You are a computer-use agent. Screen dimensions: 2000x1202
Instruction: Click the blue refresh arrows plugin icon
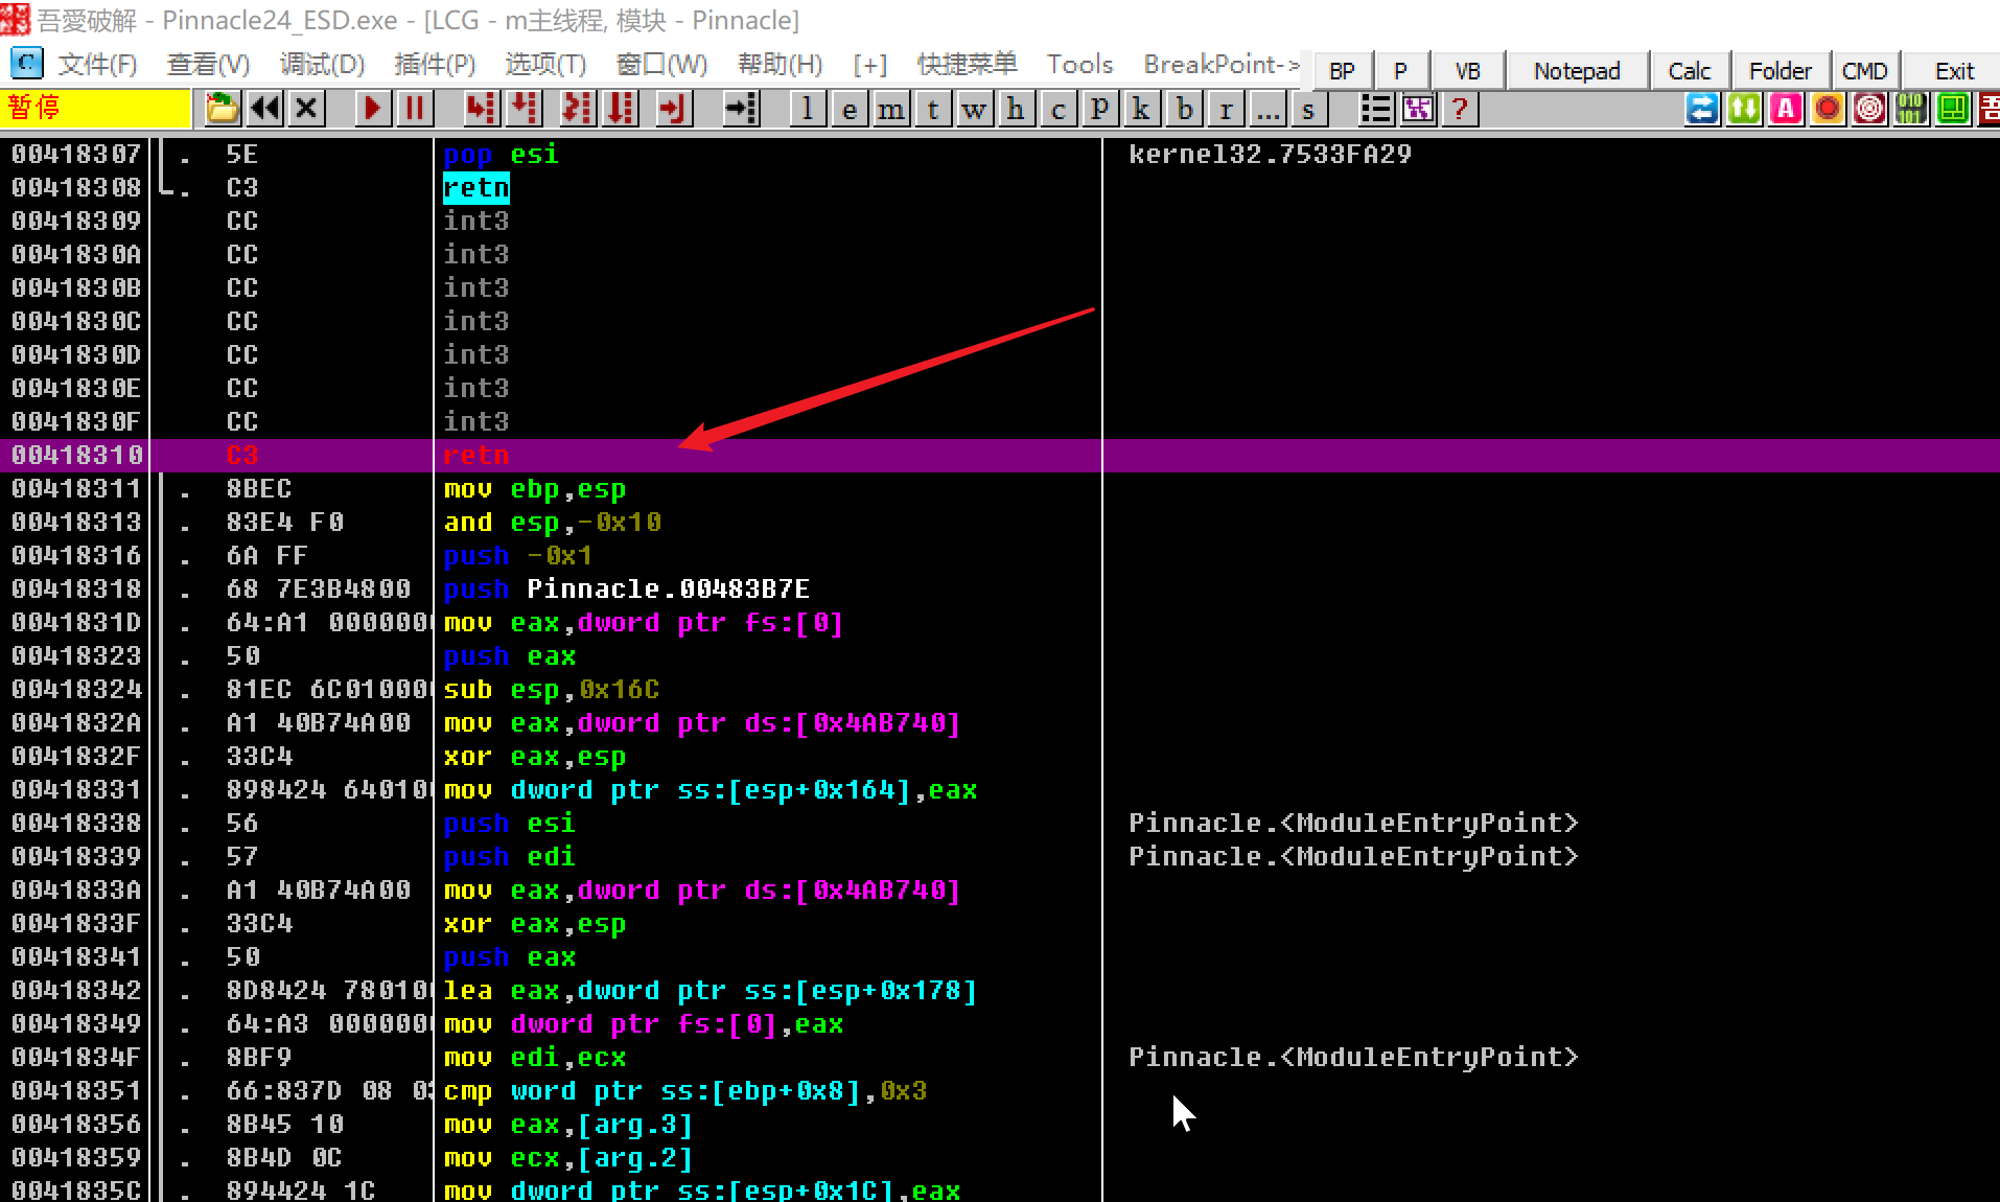(x=1702, y=108)
